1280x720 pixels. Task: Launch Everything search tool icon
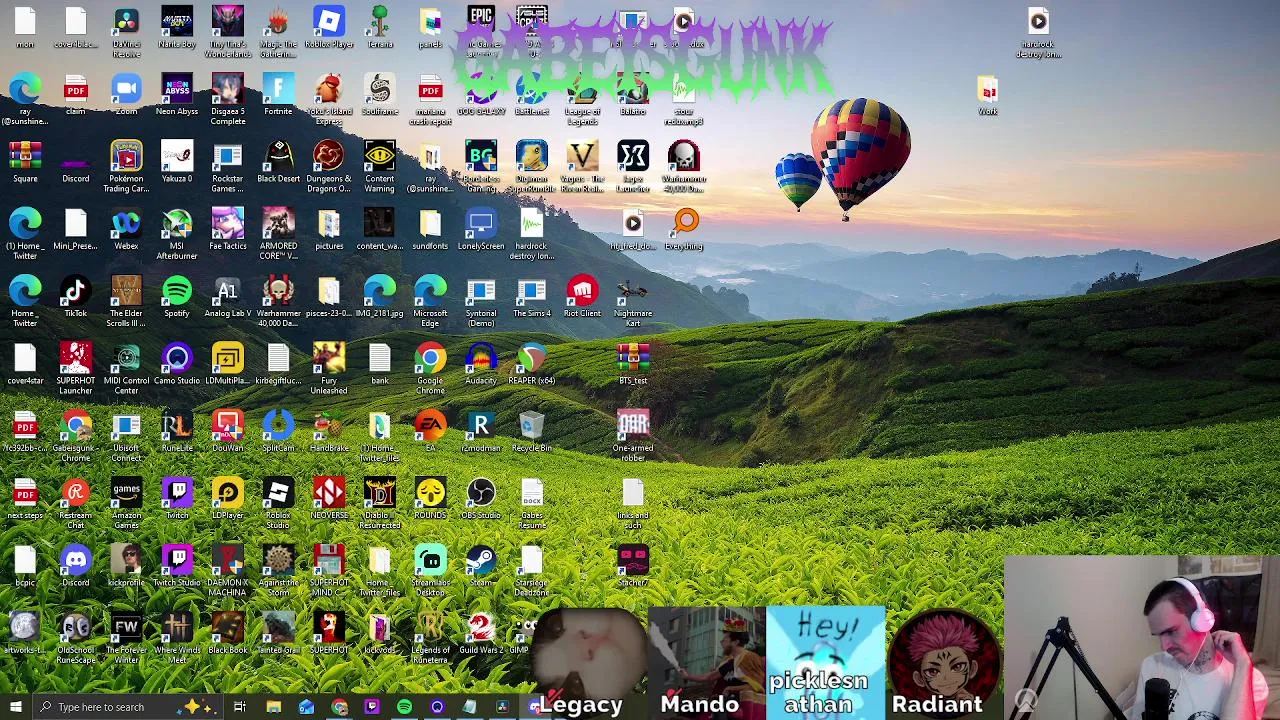pos(685,229)
